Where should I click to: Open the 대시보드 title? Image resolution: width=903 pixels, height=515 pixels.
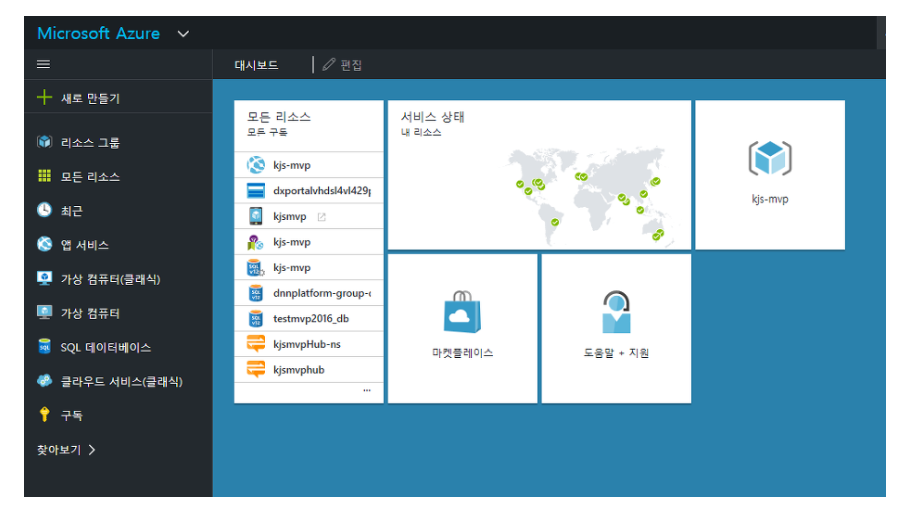[256, 65]
